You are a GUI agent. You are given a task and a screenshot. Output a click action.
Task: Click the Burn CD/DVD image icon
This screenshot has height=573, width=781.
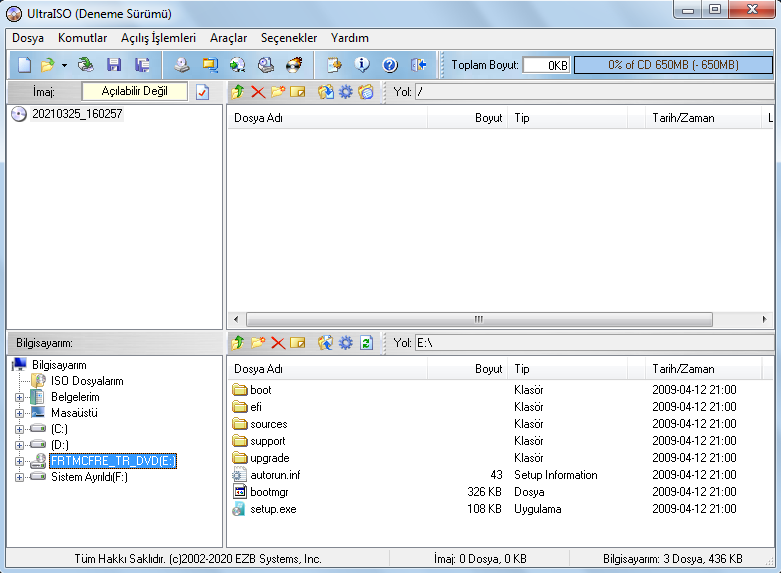[294, 65]
